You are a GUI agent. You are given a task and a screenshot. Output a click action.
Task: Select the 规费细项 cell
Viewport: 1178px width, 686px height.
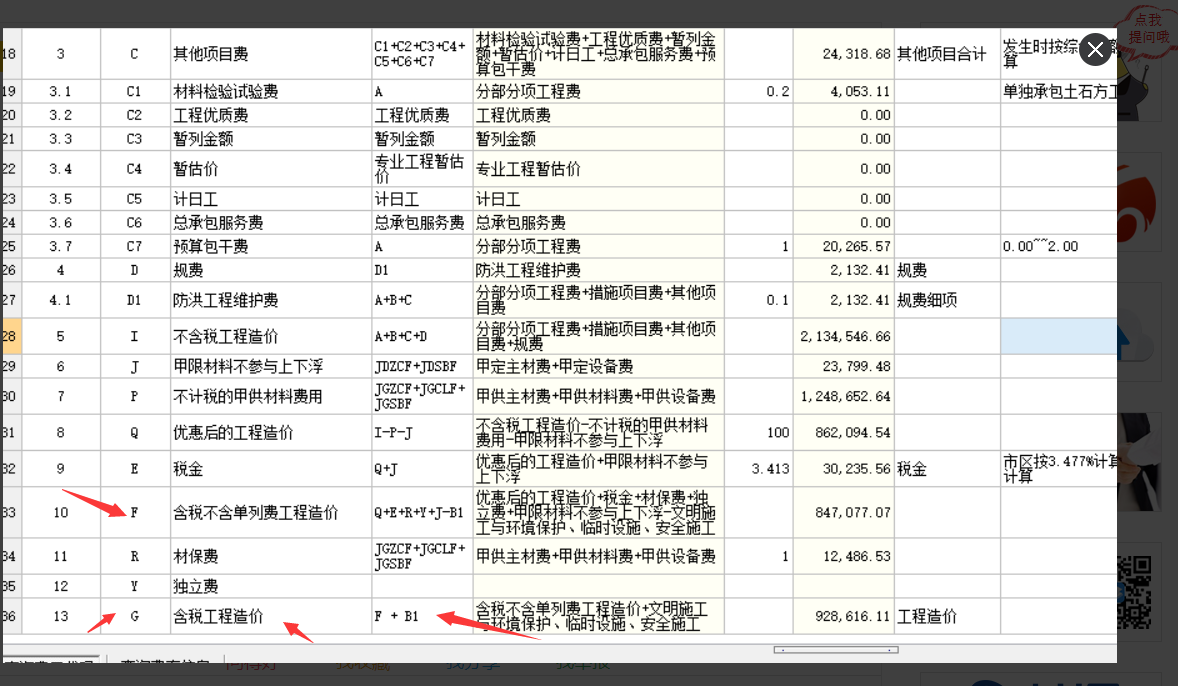(947, 301)
